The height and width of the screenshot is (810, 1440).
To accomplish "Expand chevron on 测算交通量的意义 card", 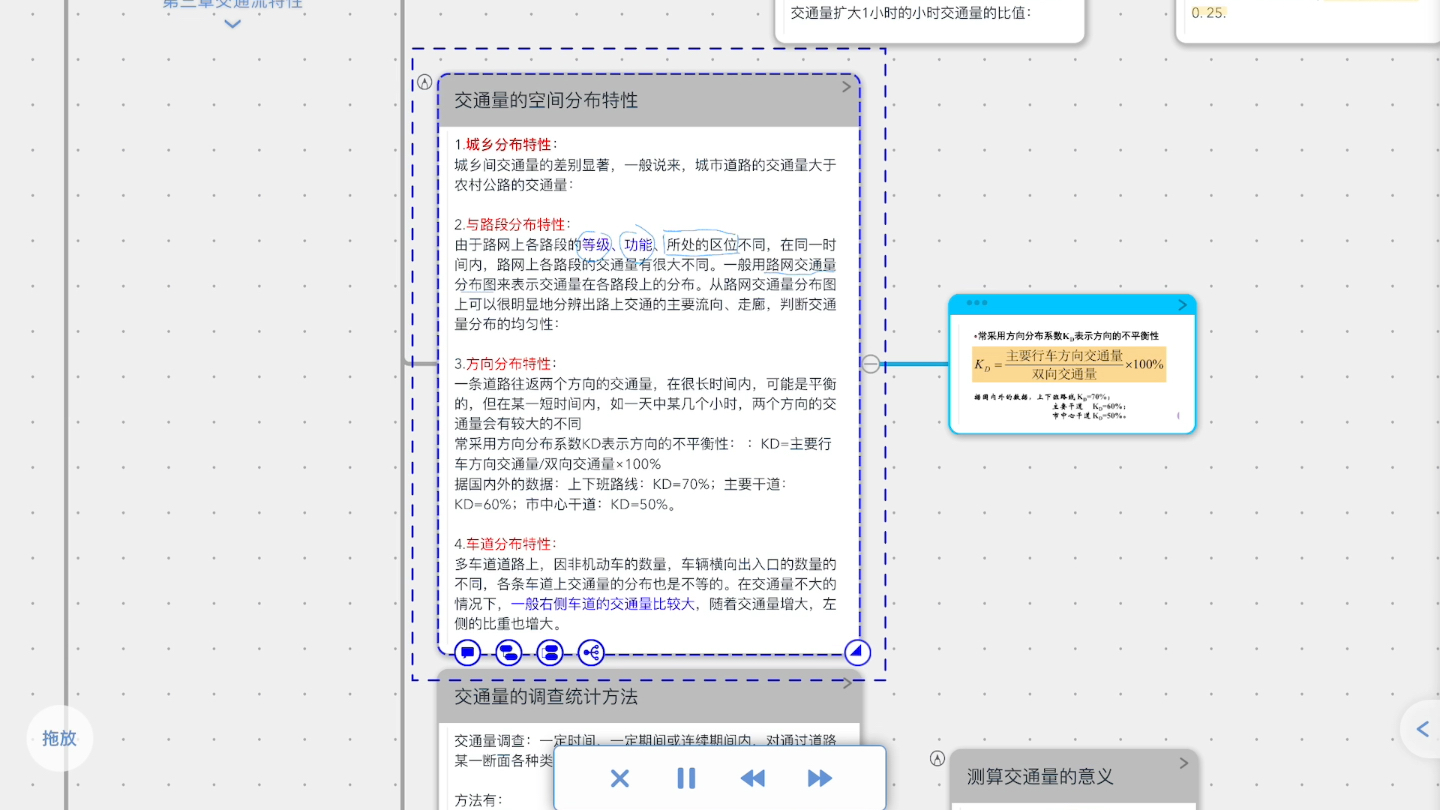I will click(x=1184, y=763).
